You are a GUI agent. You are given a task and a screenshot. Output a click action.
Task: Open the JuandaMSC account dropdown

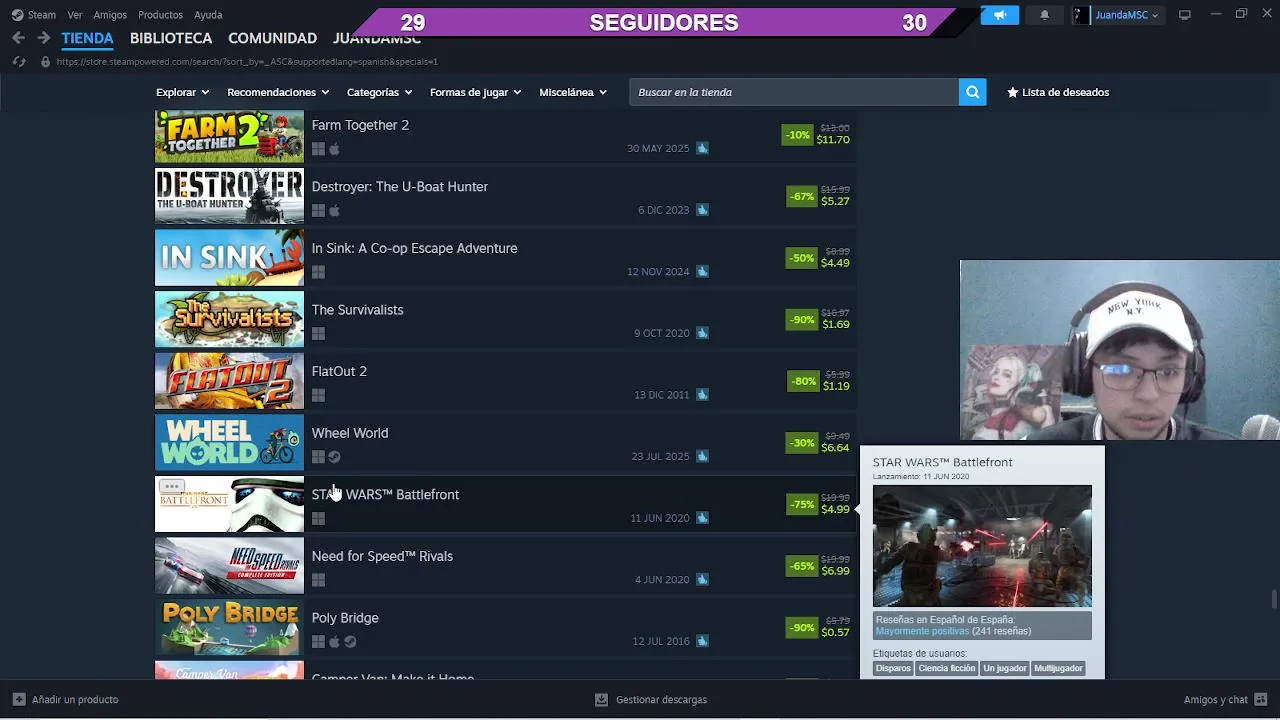click(x=1116, y=15)
